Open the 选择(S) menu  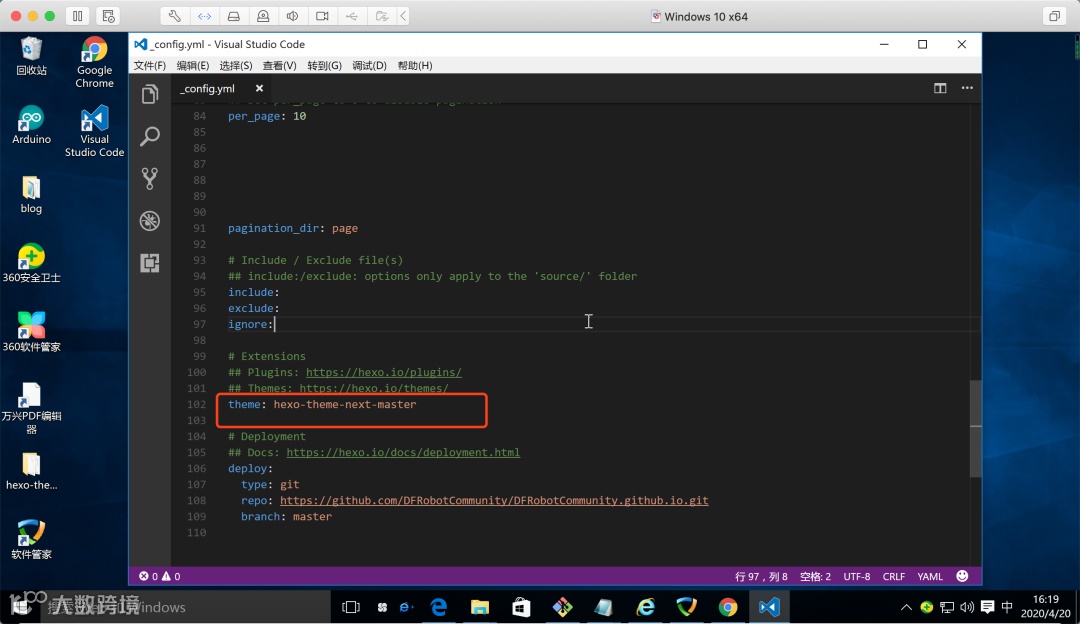(236, 65)
